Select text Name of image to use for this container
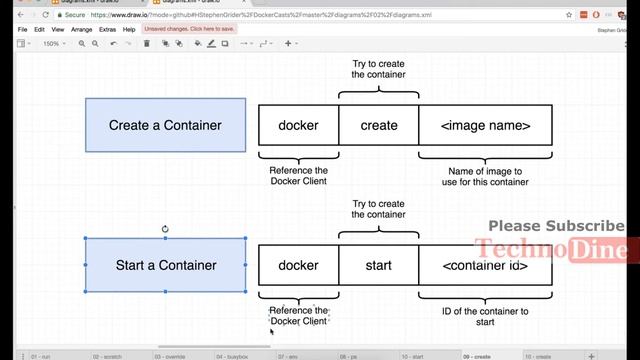 pyautogui.click(x=485, y=176)
